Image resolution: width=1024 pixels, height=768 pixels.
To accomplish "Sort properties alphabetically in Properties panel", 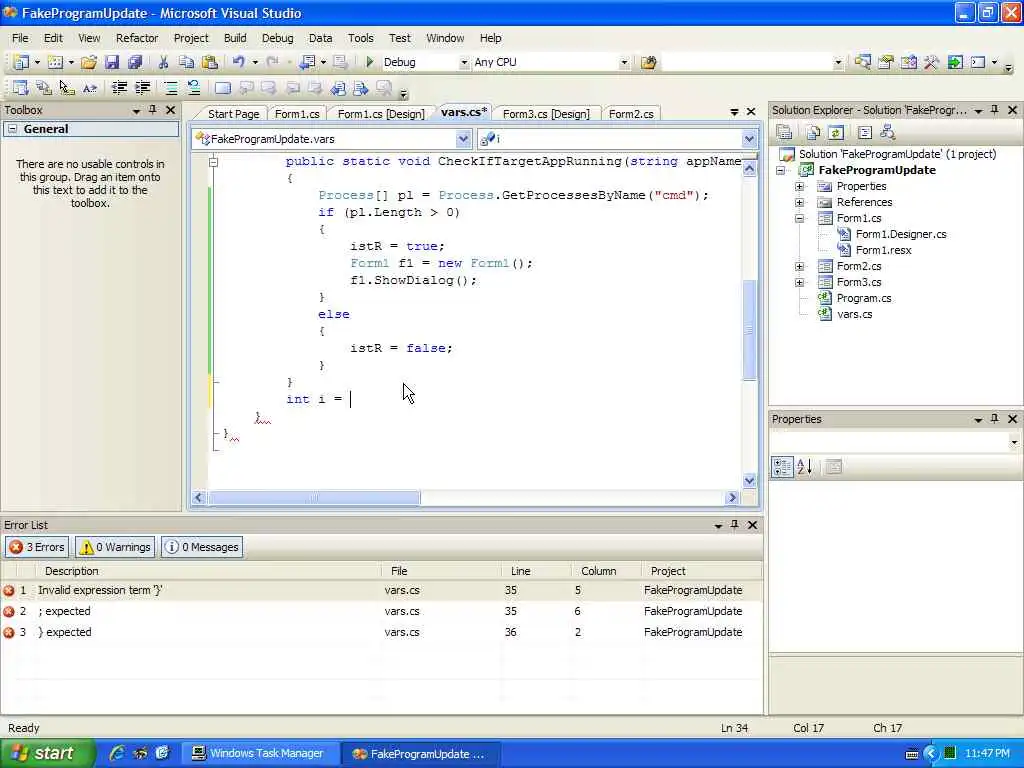I will [x=805, y=467].
